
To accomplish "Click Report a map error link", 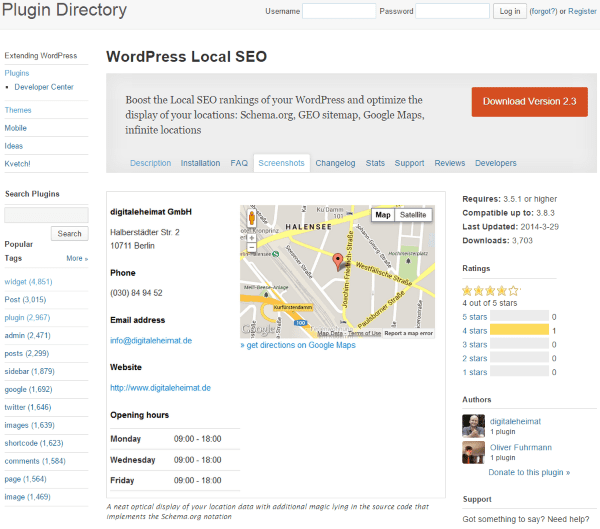I will [x=408, y=333].
